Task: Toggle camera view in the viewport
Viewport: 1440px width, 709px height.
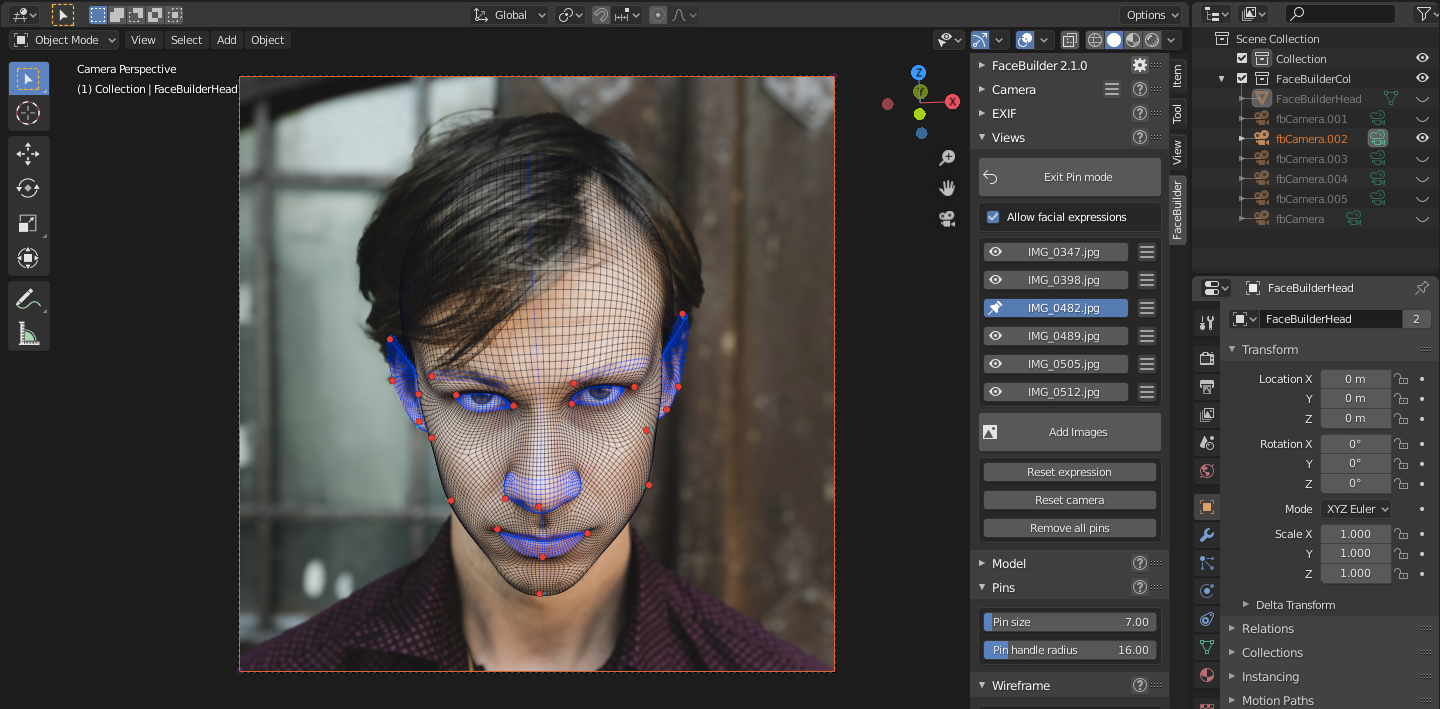Action: point(946,218)
